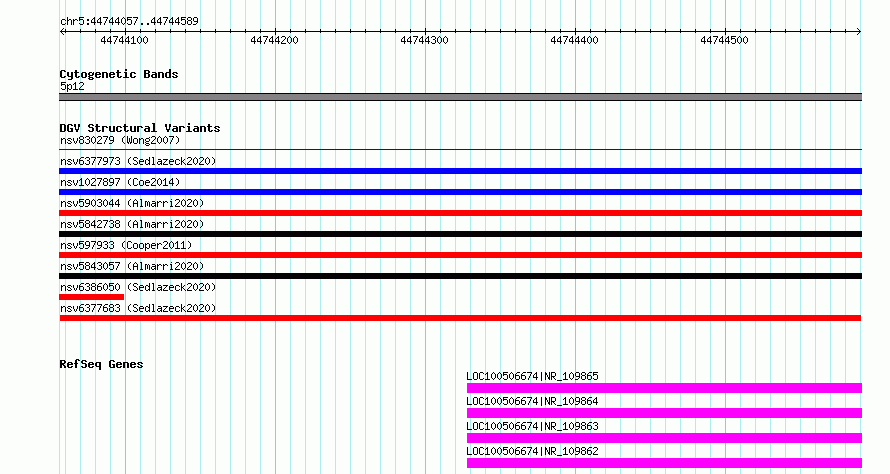890x474 pixels.
Task: Click the chr5:44744057..44744589 region label
Action: point(129,22)
